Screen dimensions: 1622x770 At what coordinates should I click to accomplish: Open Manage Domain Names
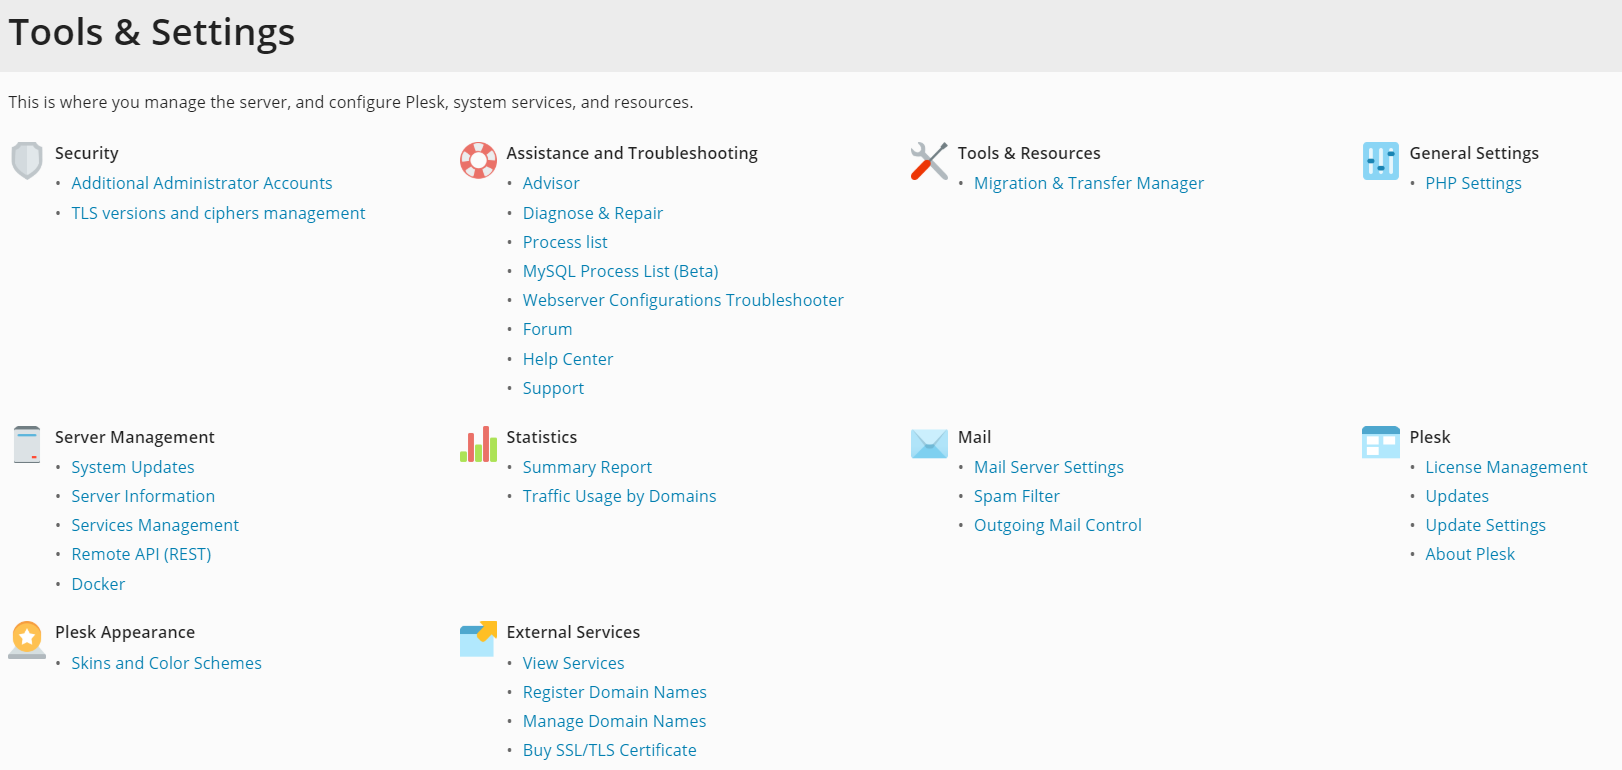[614, 721]
